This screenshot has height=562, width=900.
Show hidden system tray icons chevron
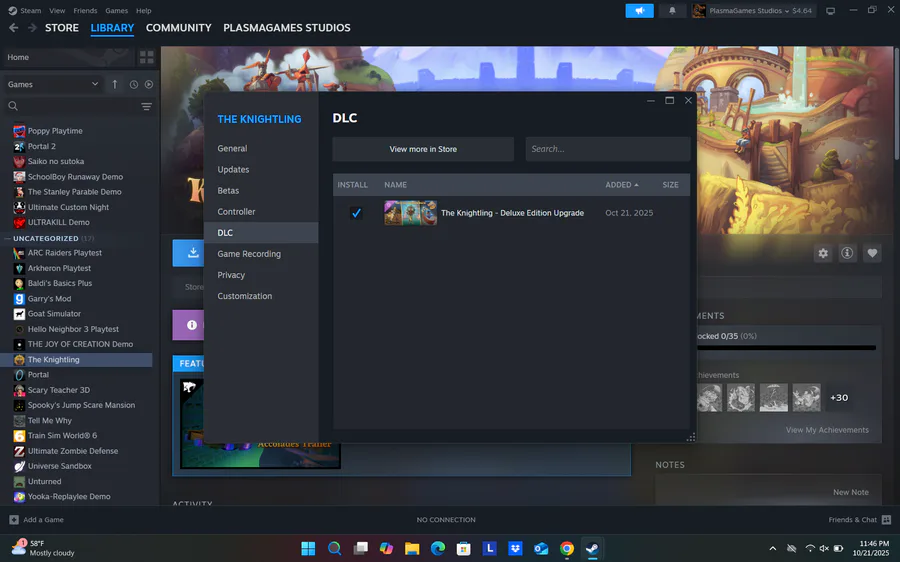tap(773, 549)
